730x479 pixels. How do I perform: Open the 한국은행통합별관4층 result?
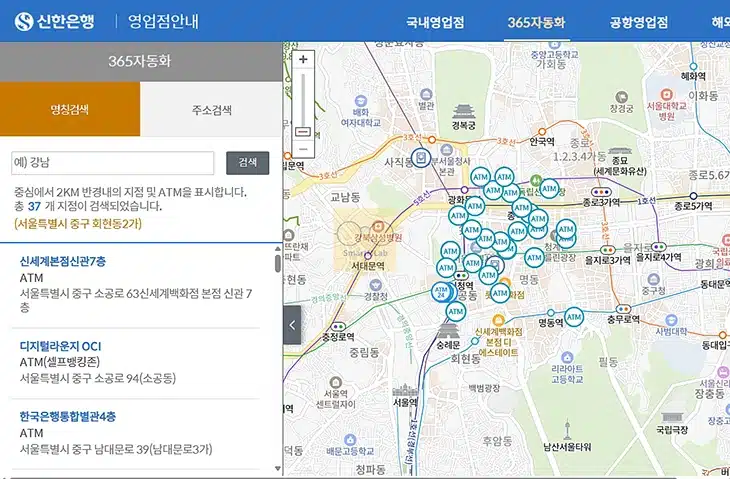(68, 416)
